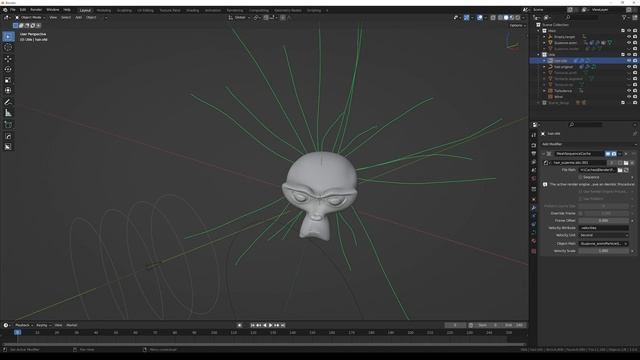Image resolution: width=640 pixels, height=360 pixels.
Task: Select the Select Box tool
Action: (8, 37)
